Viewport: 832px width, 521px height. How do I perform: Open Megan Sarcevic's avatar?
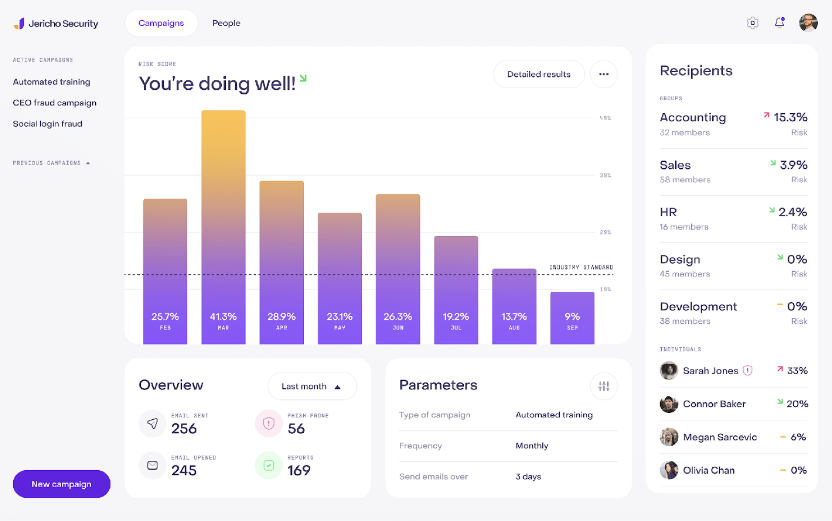tap(669, 437)
